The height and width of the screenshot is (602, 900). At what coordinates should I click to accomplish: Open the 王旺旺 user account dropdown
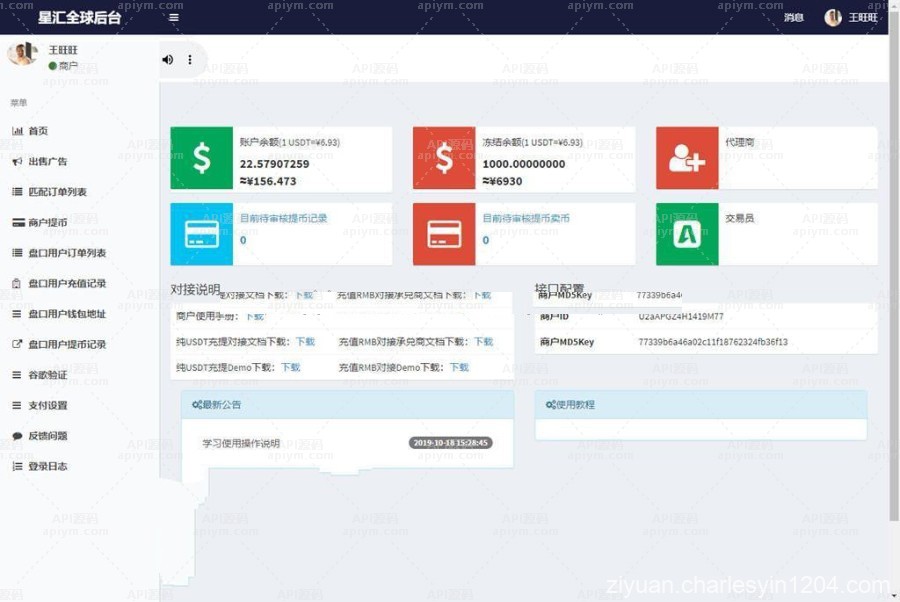coord(856,17)
